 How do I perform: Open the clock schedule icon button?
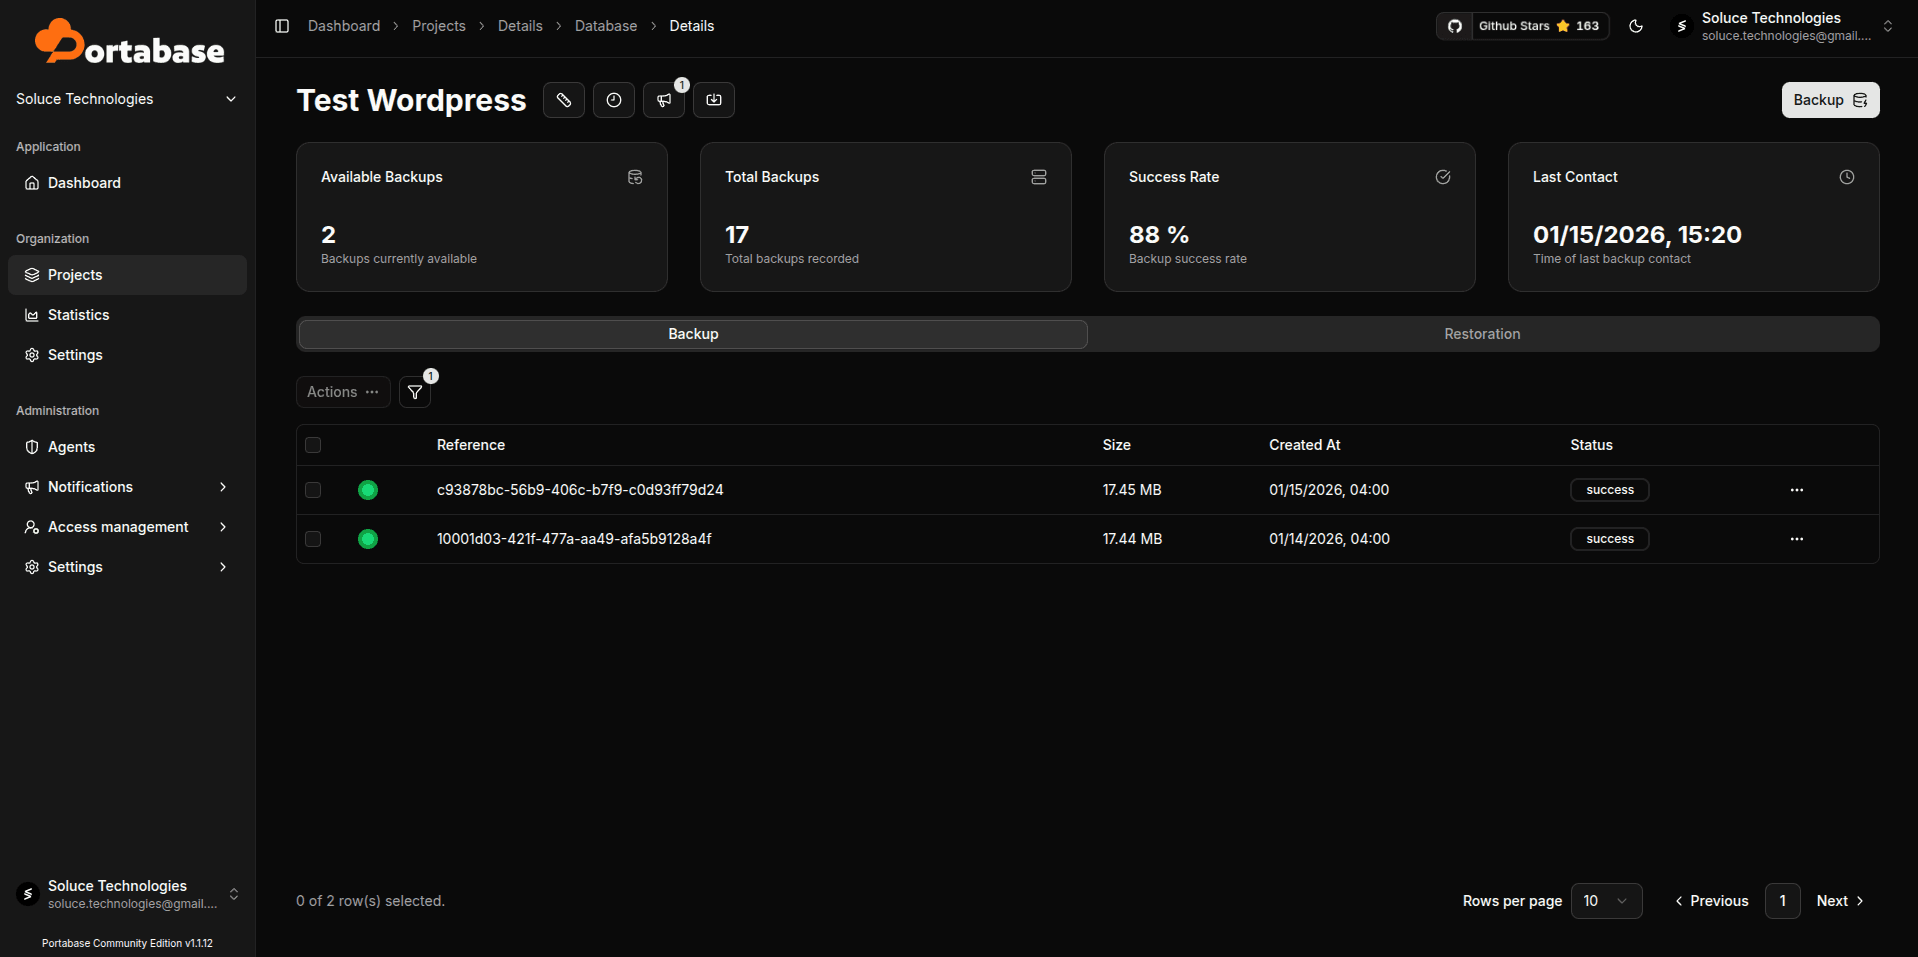(x=614, y=100)
